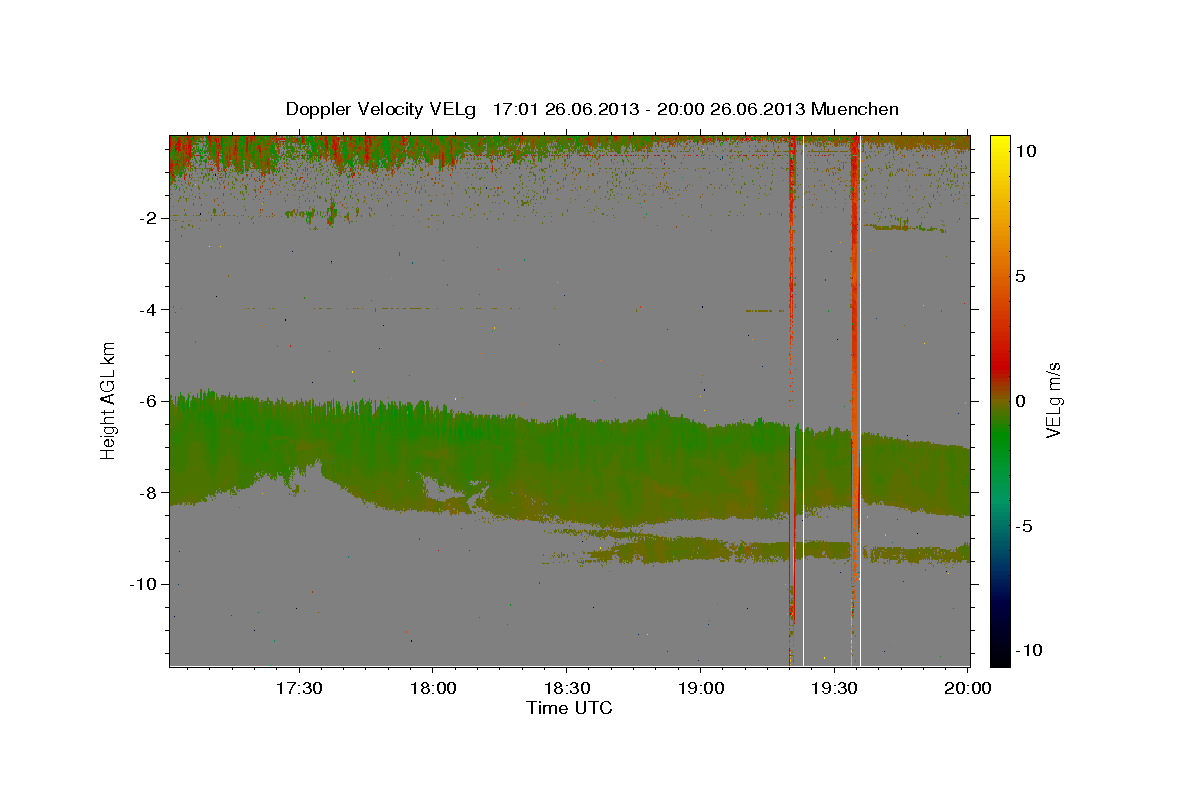Viewport: 1200px width, 800px height.
Task: Click the plot title 'Doppler Velocity VELg'
Action: (381, 109)
